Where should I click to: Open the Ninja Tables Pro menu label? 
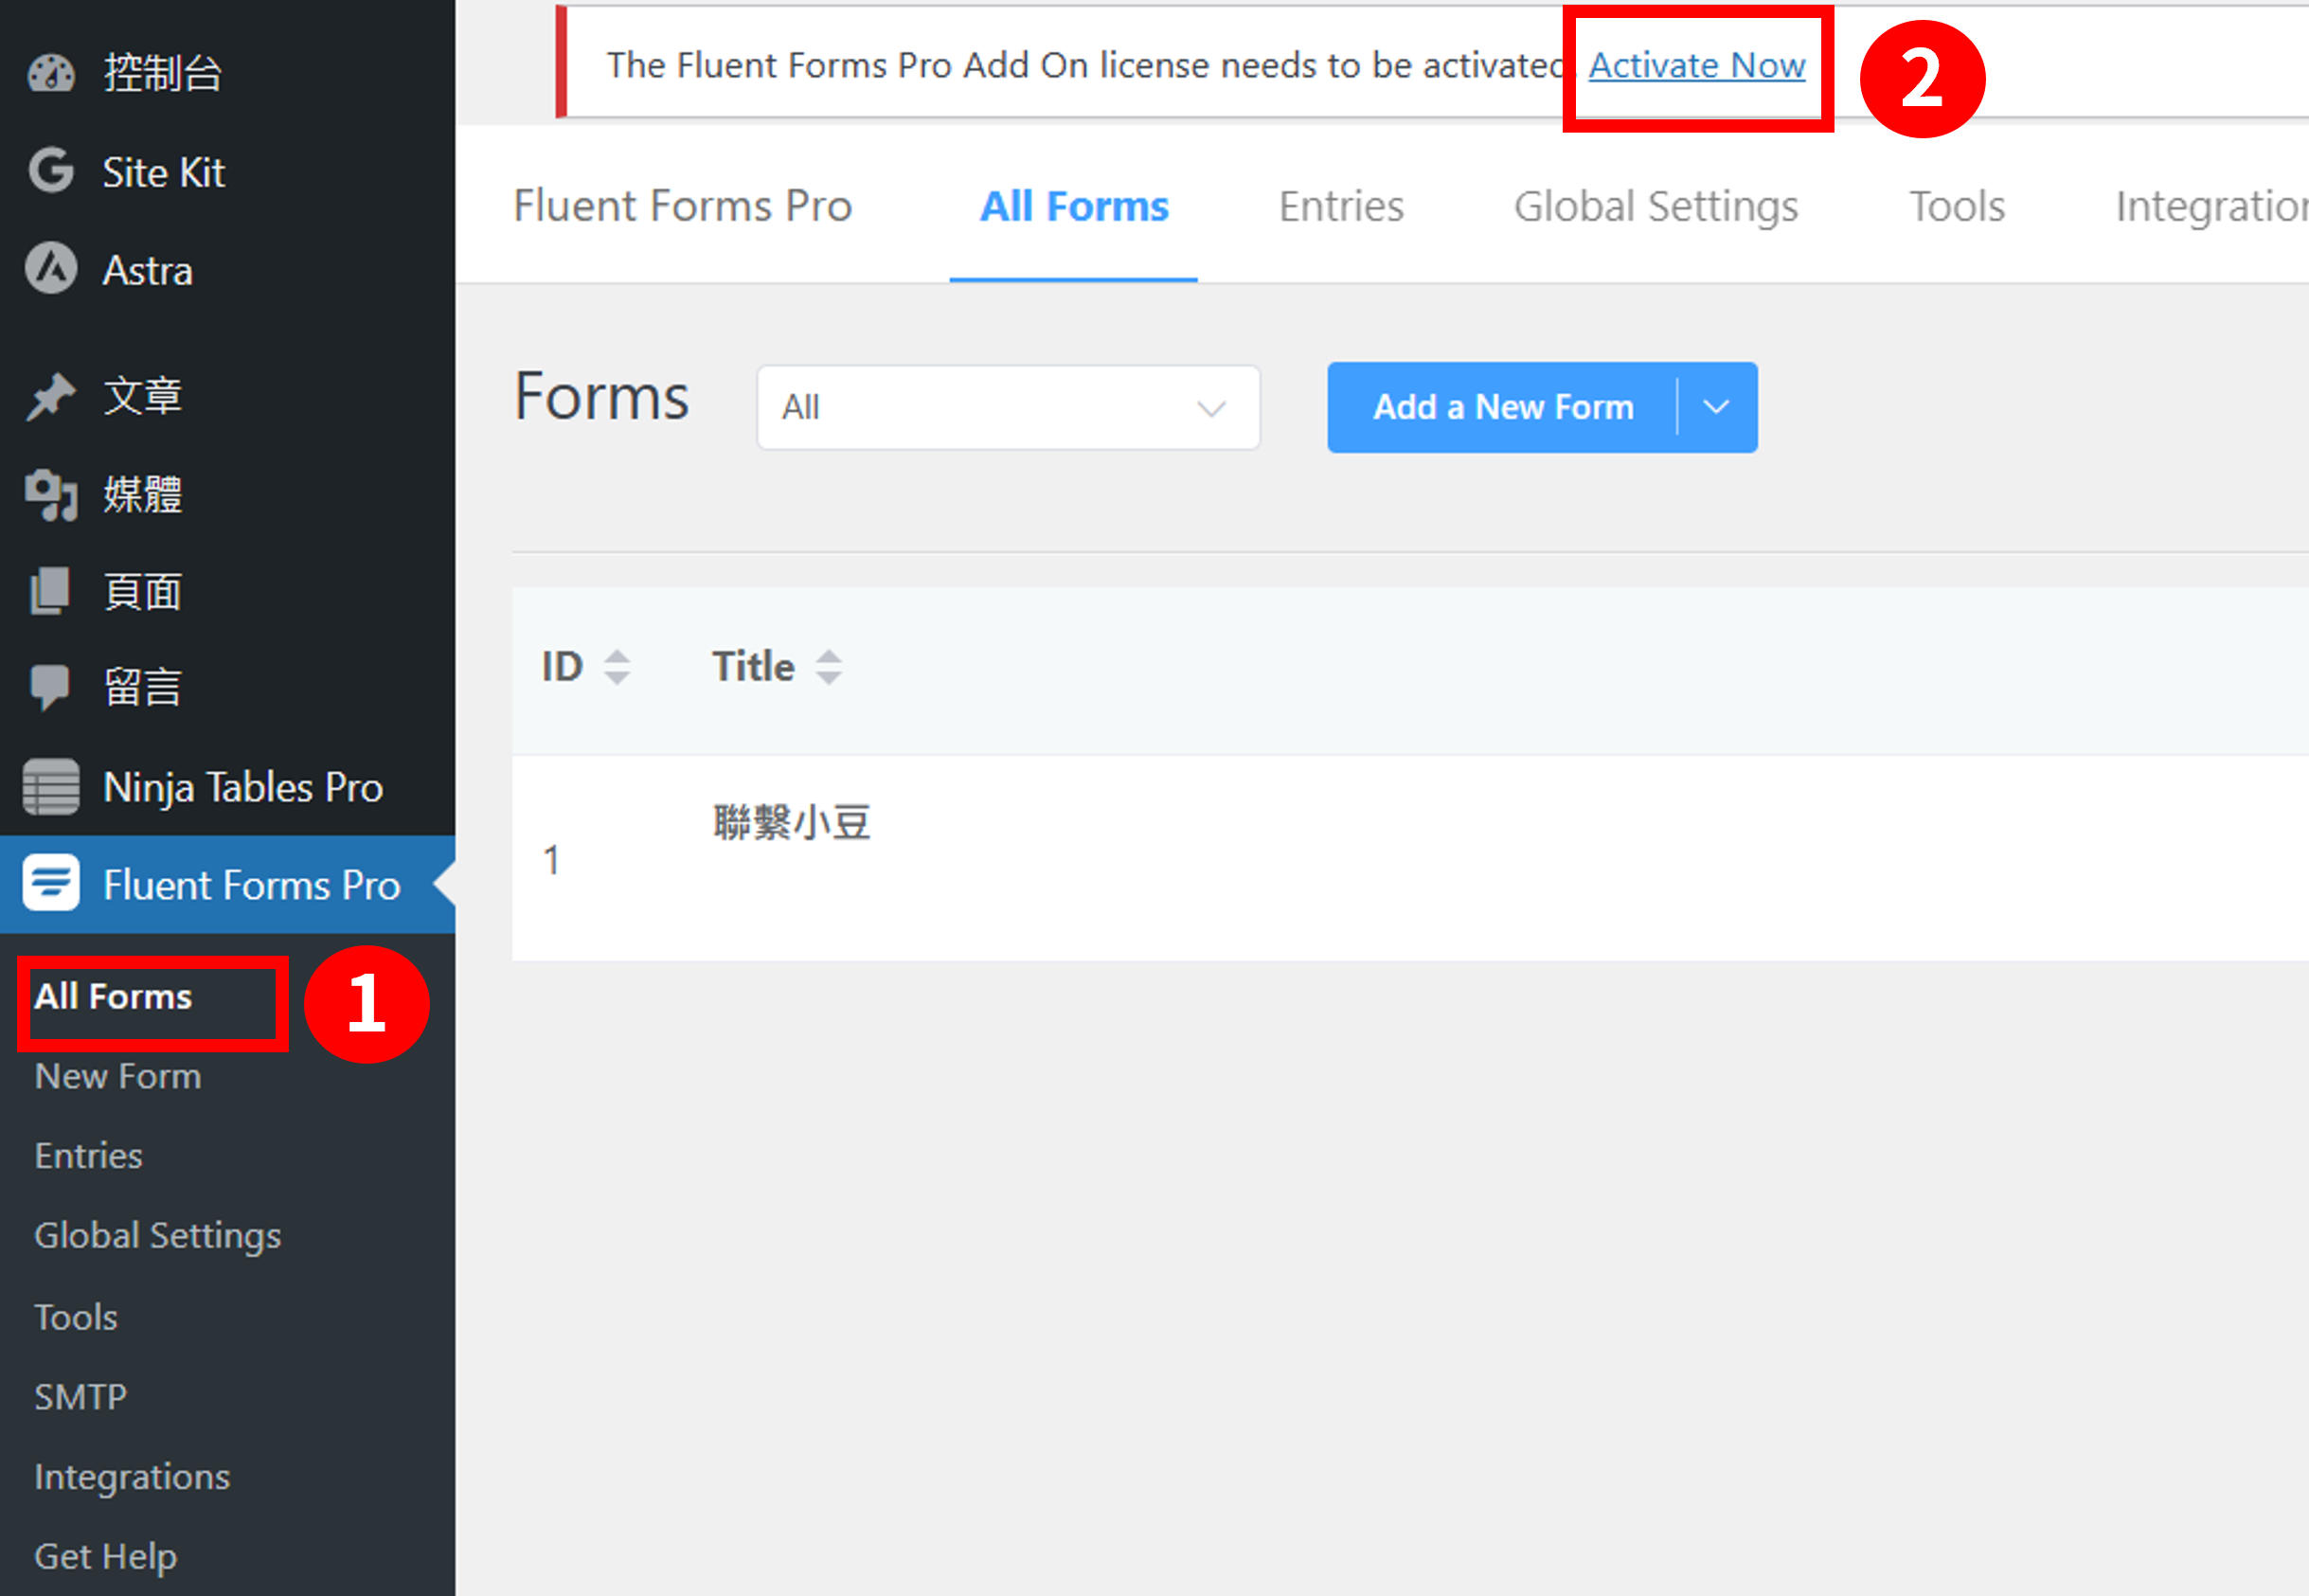tap(243, 788)
